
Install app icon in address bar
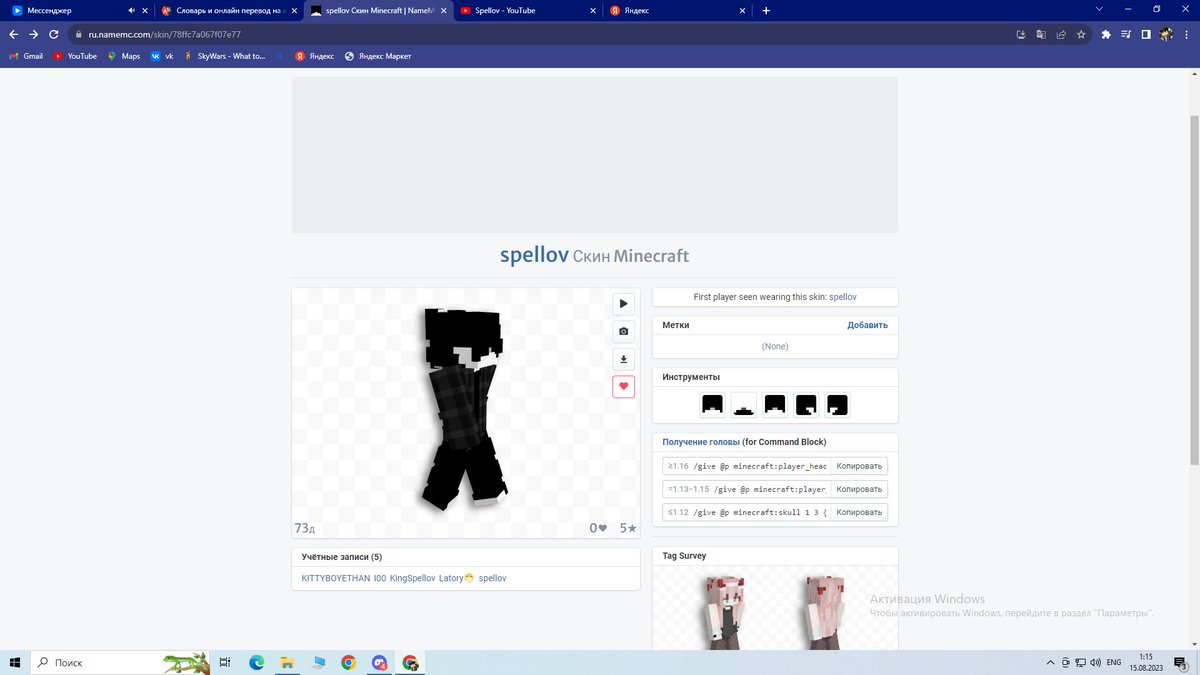tap(1021, 34)
